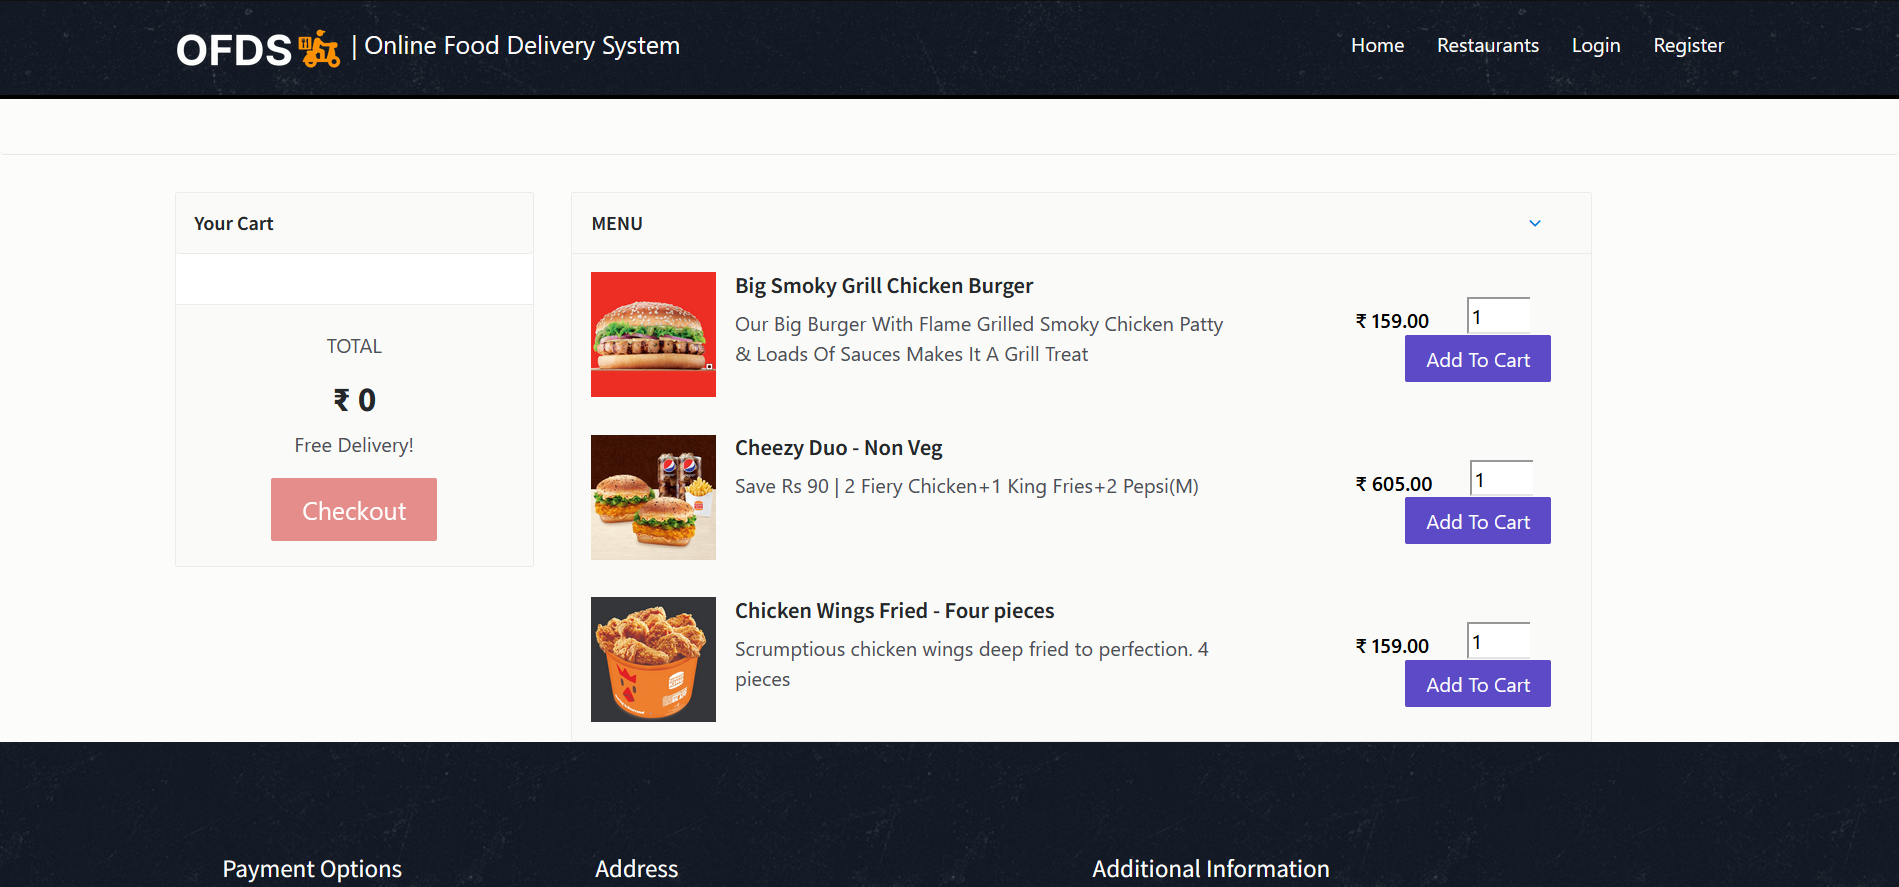1899x887 pixels.
Task: Add Cheezy Duo - Non Veg to cart
Action: point(1477,520)
